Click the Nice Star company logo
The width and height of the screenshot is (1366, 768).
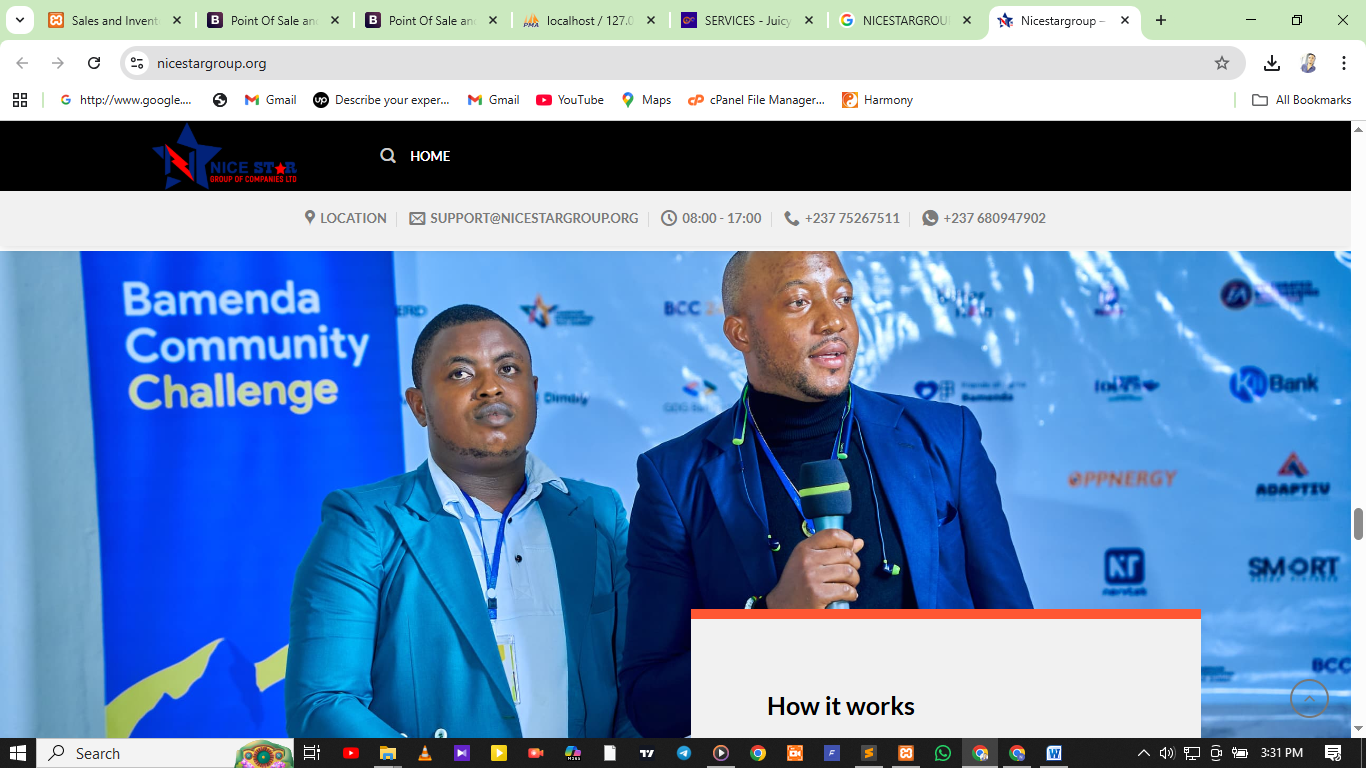coord(224,157)
